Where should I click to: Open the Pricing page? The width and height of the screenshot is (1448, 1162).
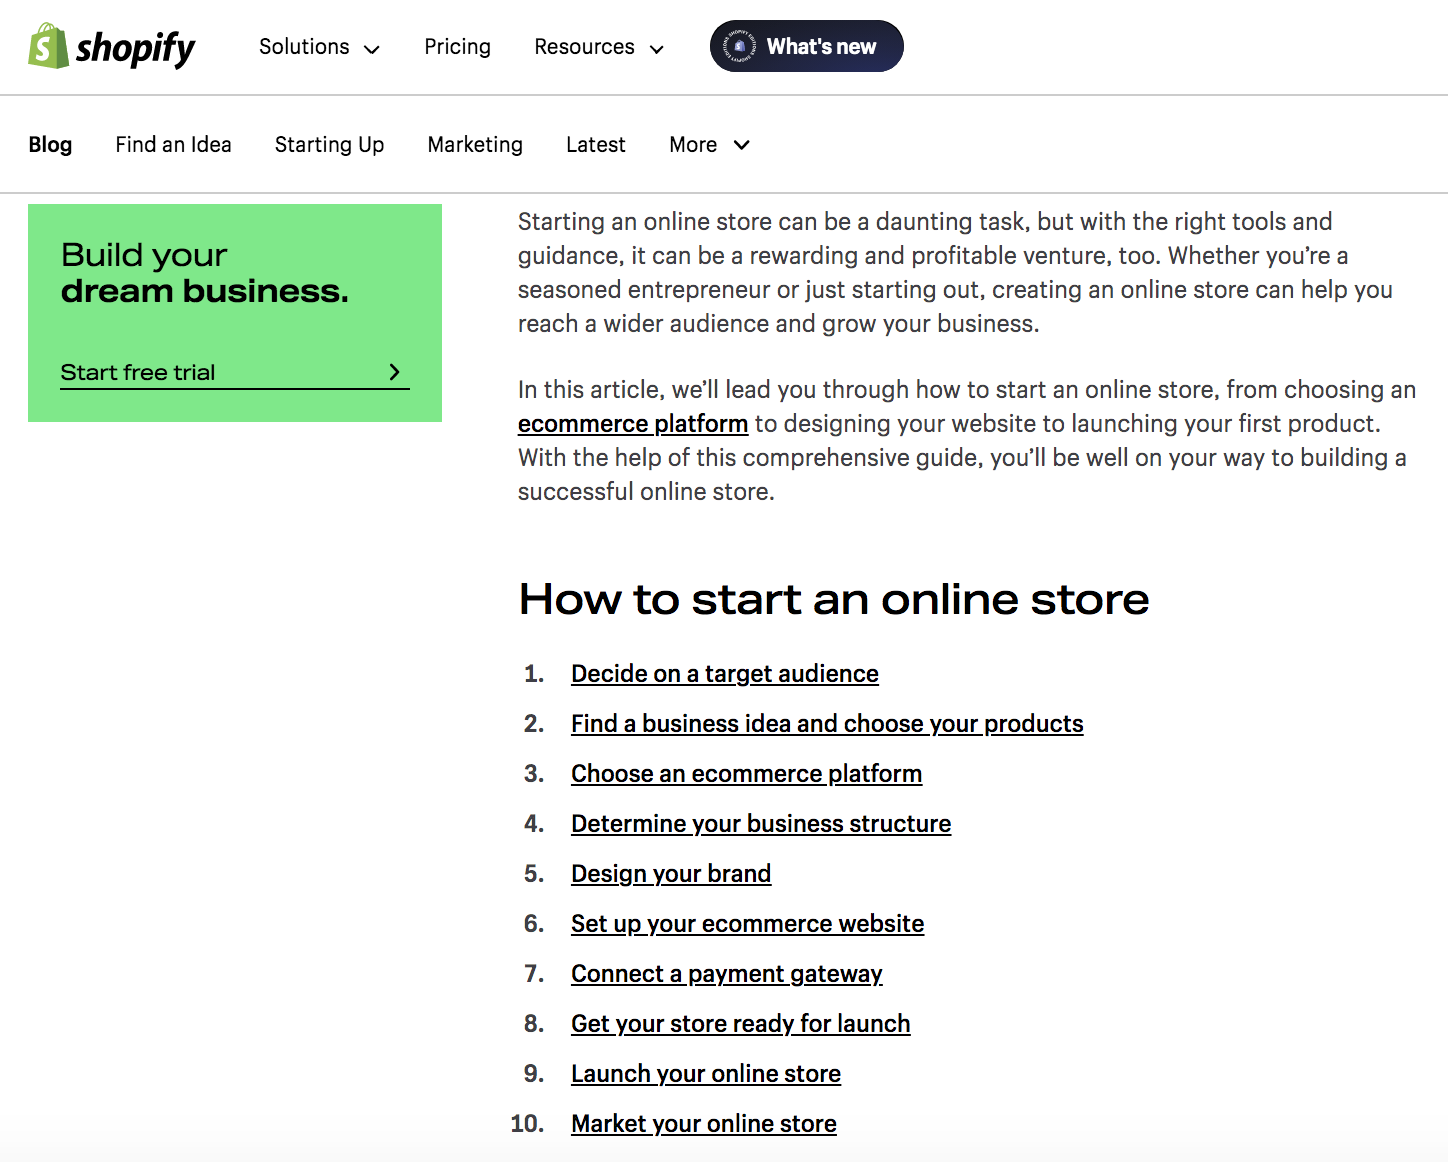(x=457, y=47)
